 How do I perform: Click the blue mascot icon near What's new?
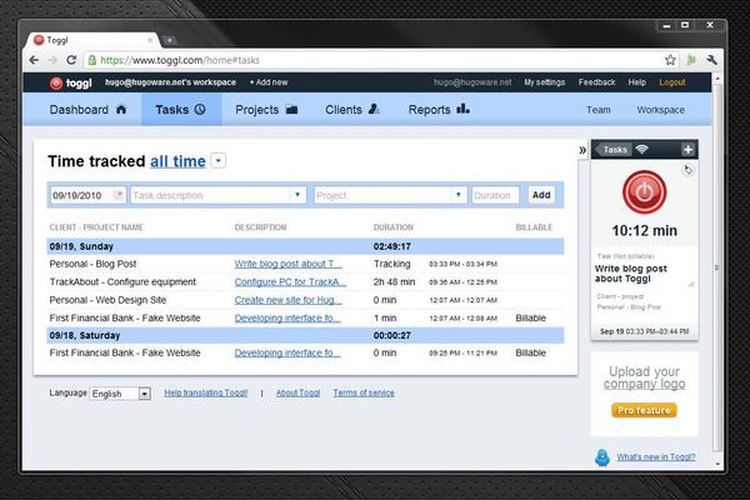click(x=602, y=457)
